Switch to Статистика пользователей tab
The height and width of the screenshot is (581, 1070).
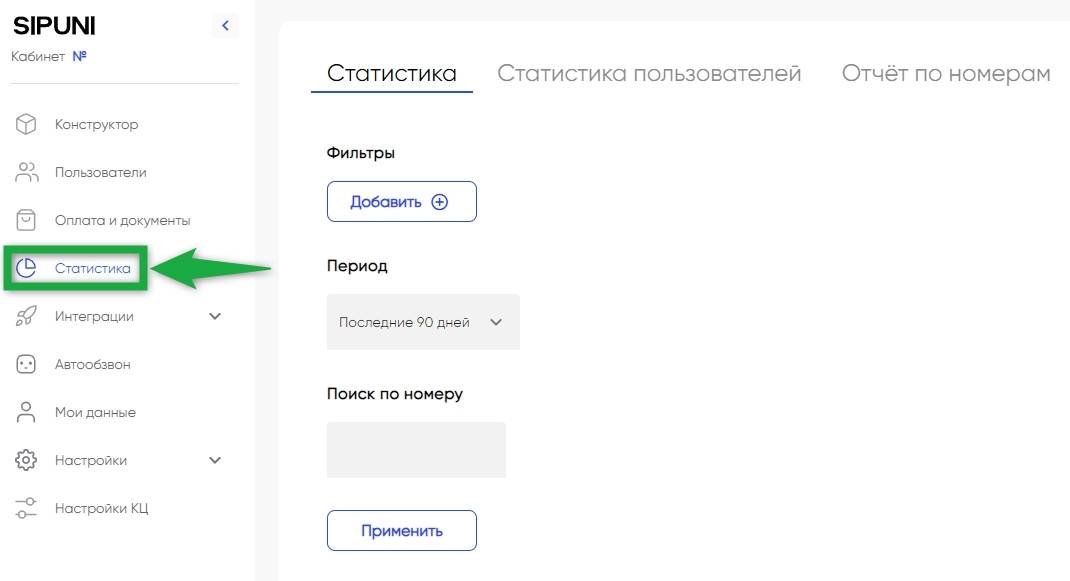(x=649, y=74)
